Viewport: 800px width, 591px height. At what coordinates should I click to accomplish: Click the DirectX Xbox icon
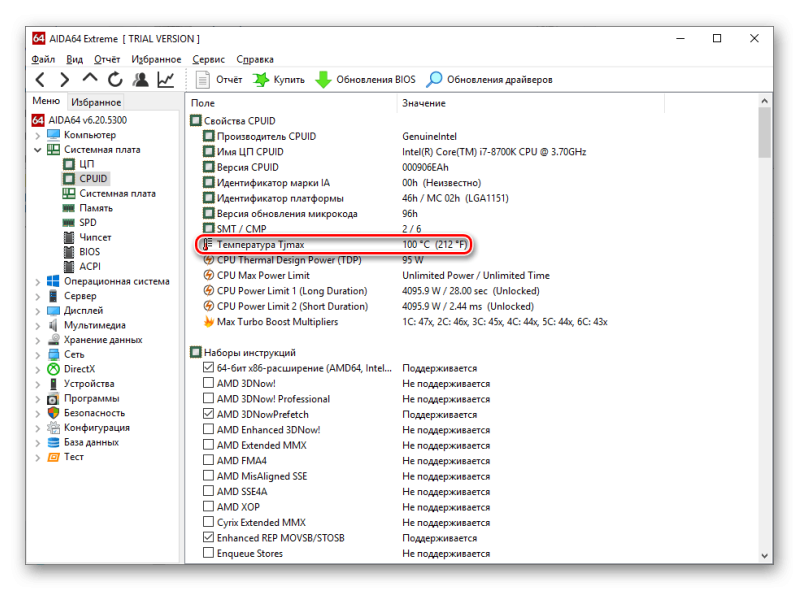click(53, 369)
